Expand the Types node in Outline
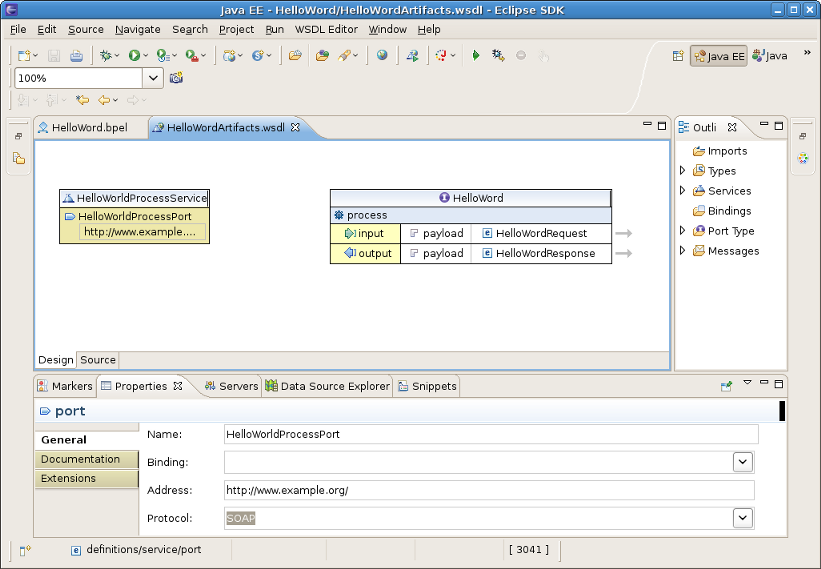The width and height of the screenshot is (821, 569). [x=683, y=171]
